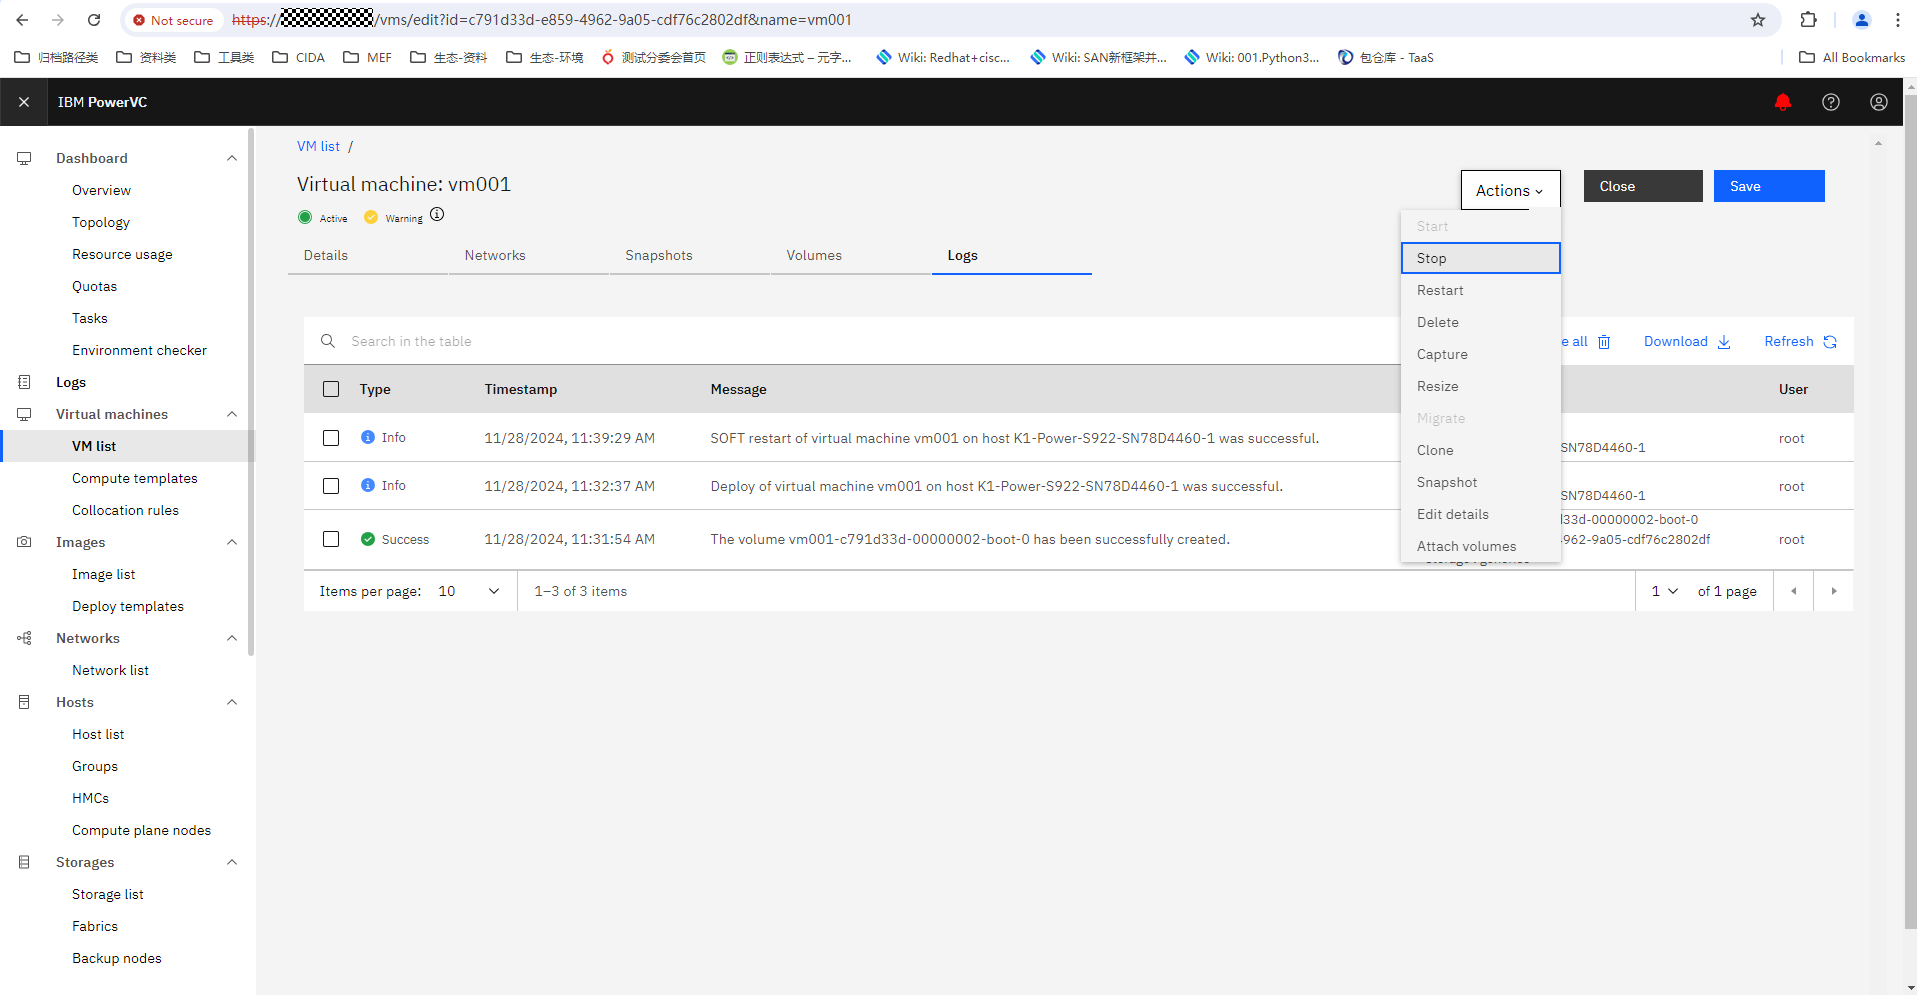This screenshot has height=995, width=1917.
Task: Bookmark this page with star icon
Action: [1758, 20]
